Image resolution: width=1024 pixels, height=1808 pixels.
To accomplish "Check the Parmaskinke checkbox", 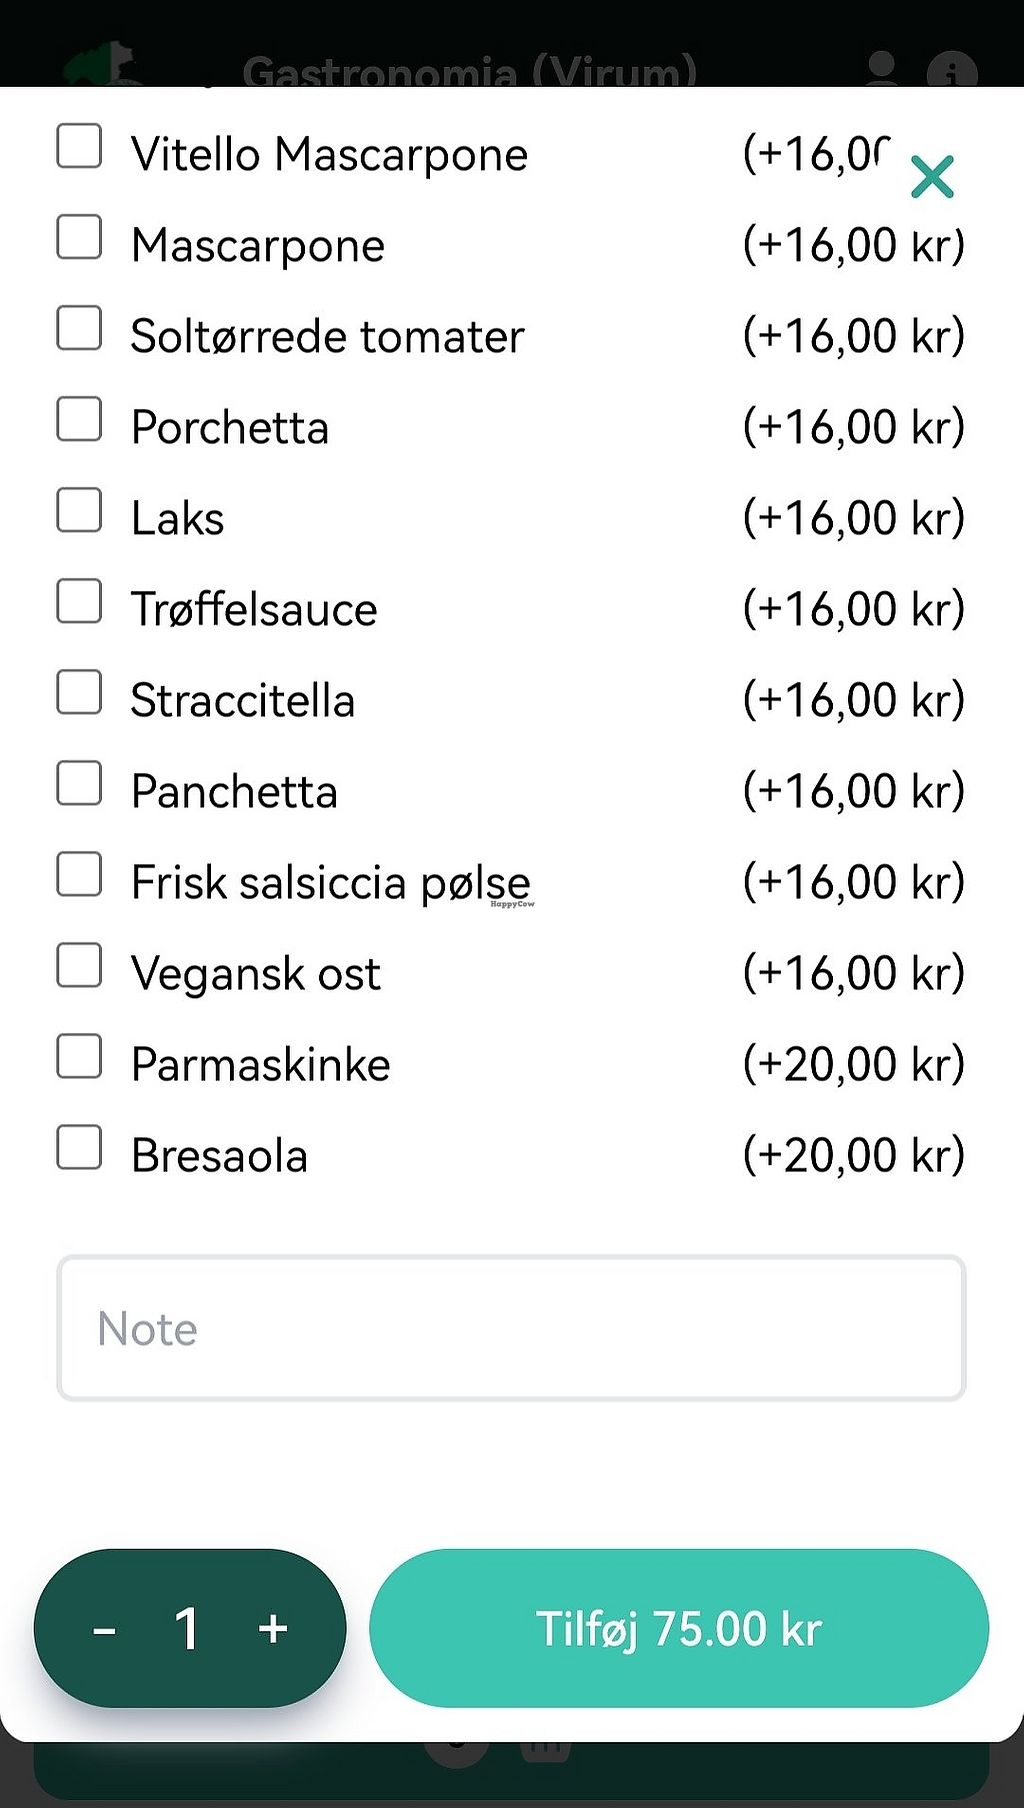I will pyautogui.click(x=79, y=1056).
